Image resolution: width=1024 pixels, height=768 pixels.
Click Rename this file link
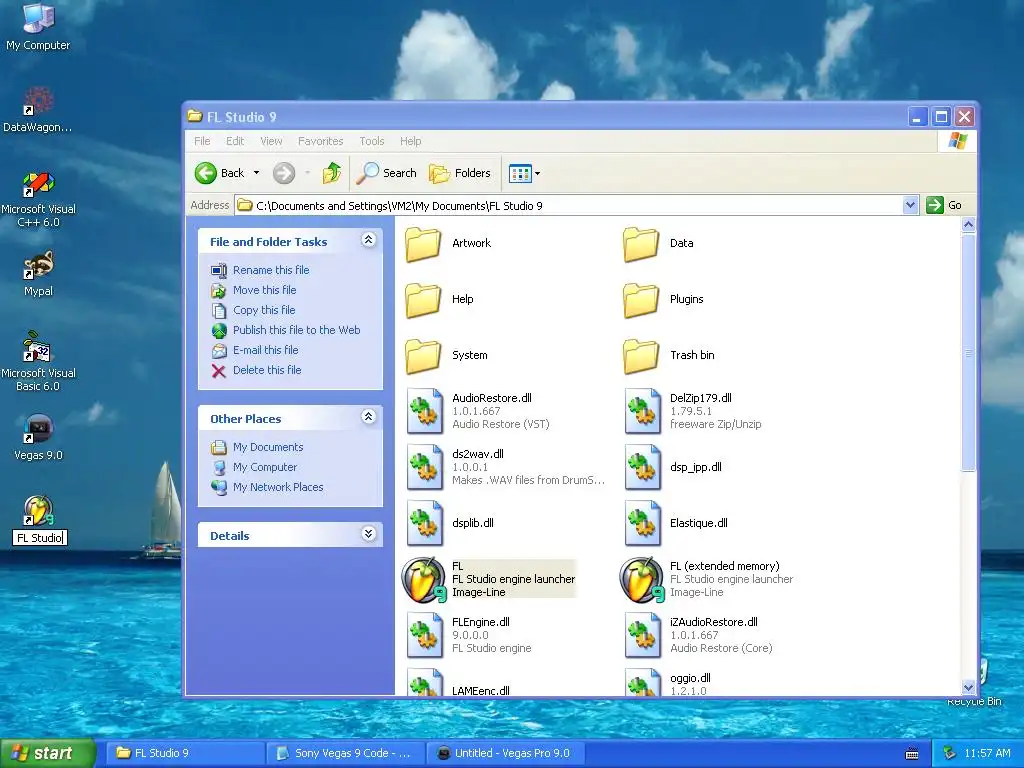click(x=271, y=270)
